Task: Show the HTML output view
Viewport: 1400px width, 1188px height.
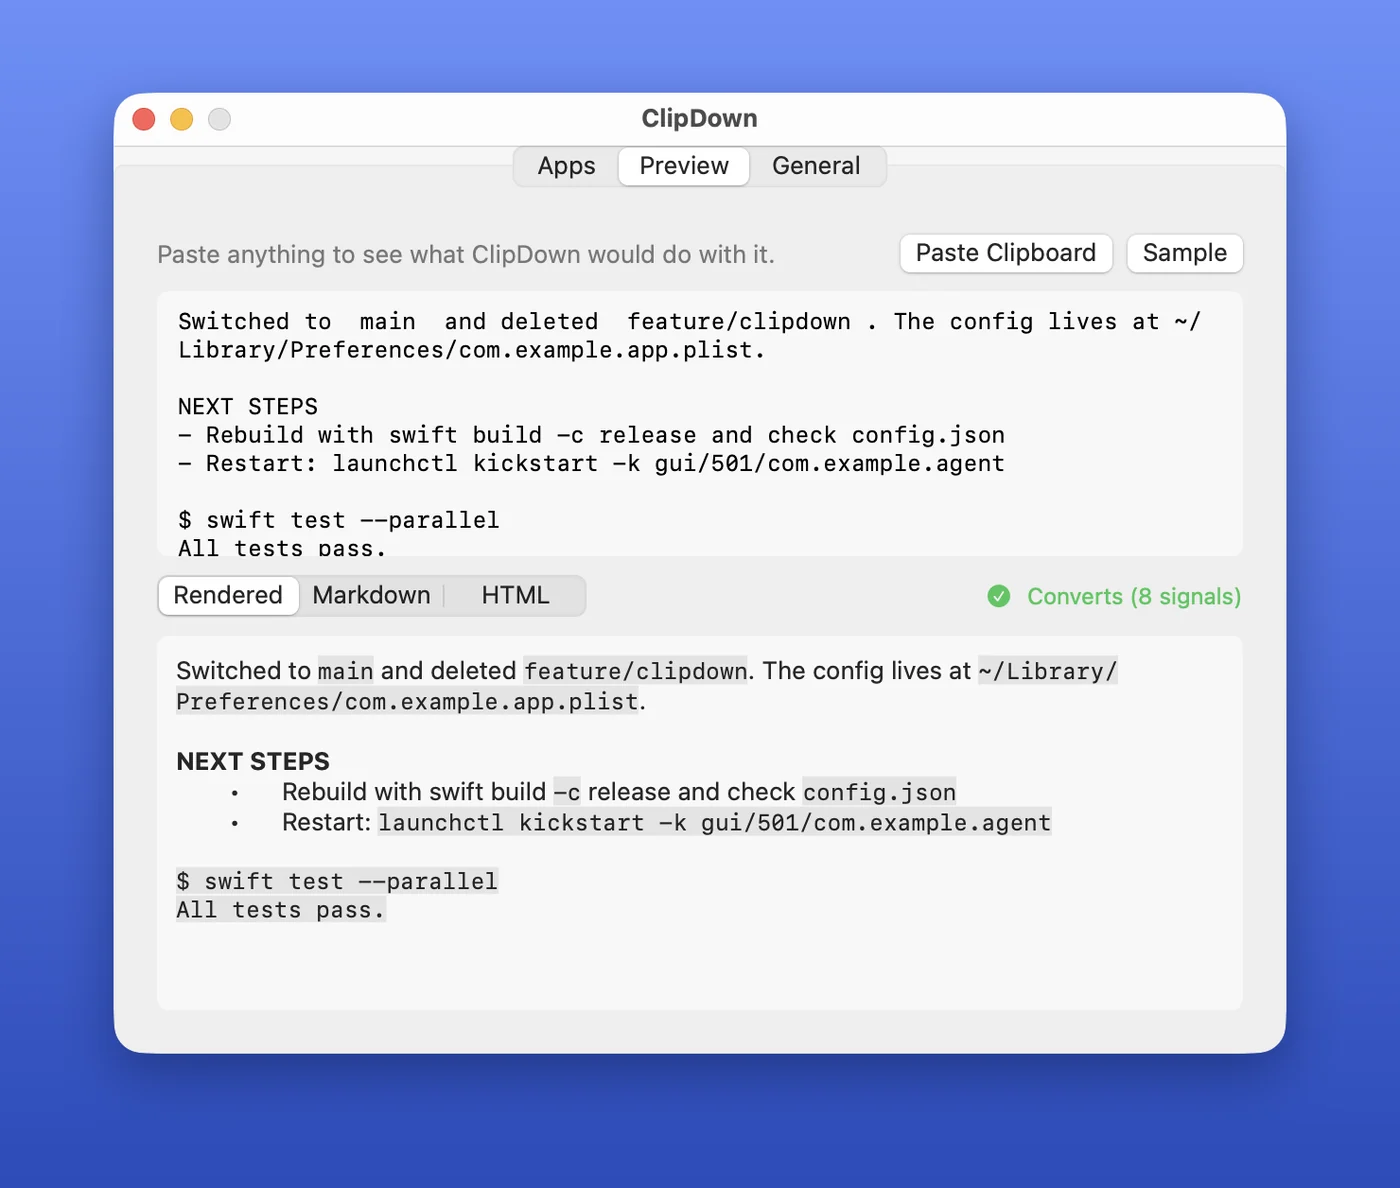Action: coord(515,596)
